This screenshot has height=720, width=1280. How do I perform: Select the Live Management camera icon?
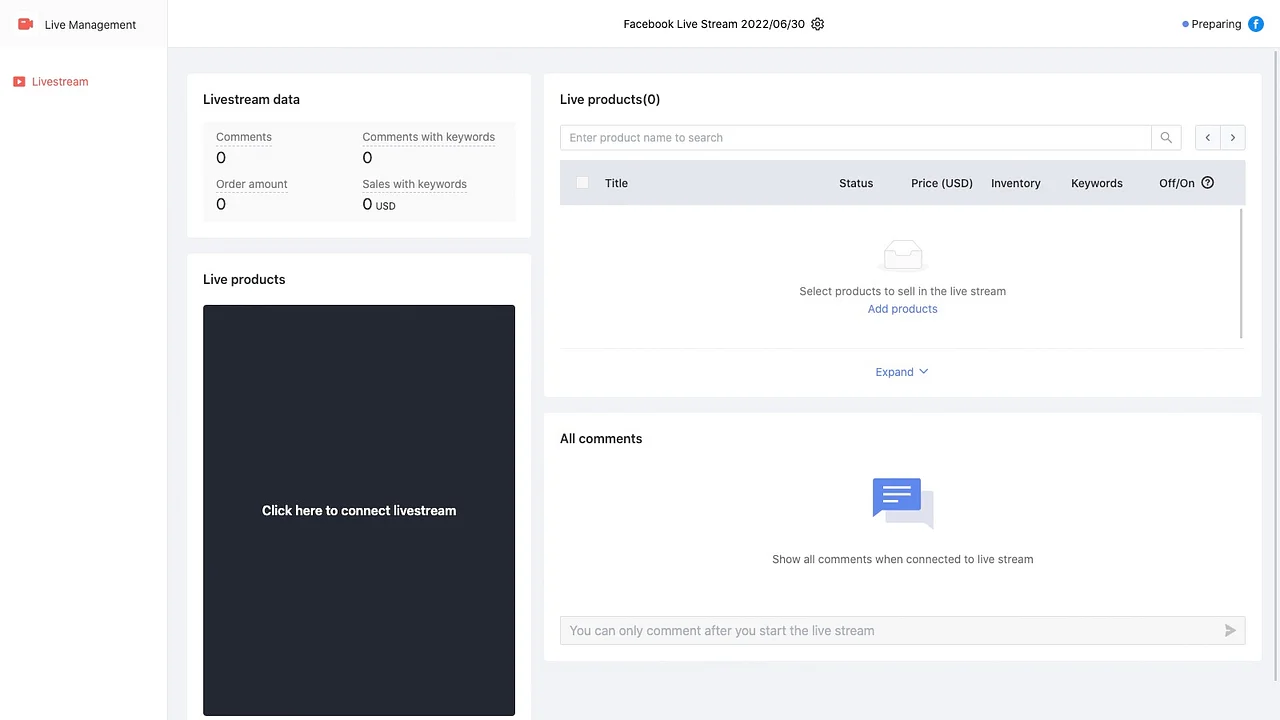pyautogui.click(x=25, y=23)
